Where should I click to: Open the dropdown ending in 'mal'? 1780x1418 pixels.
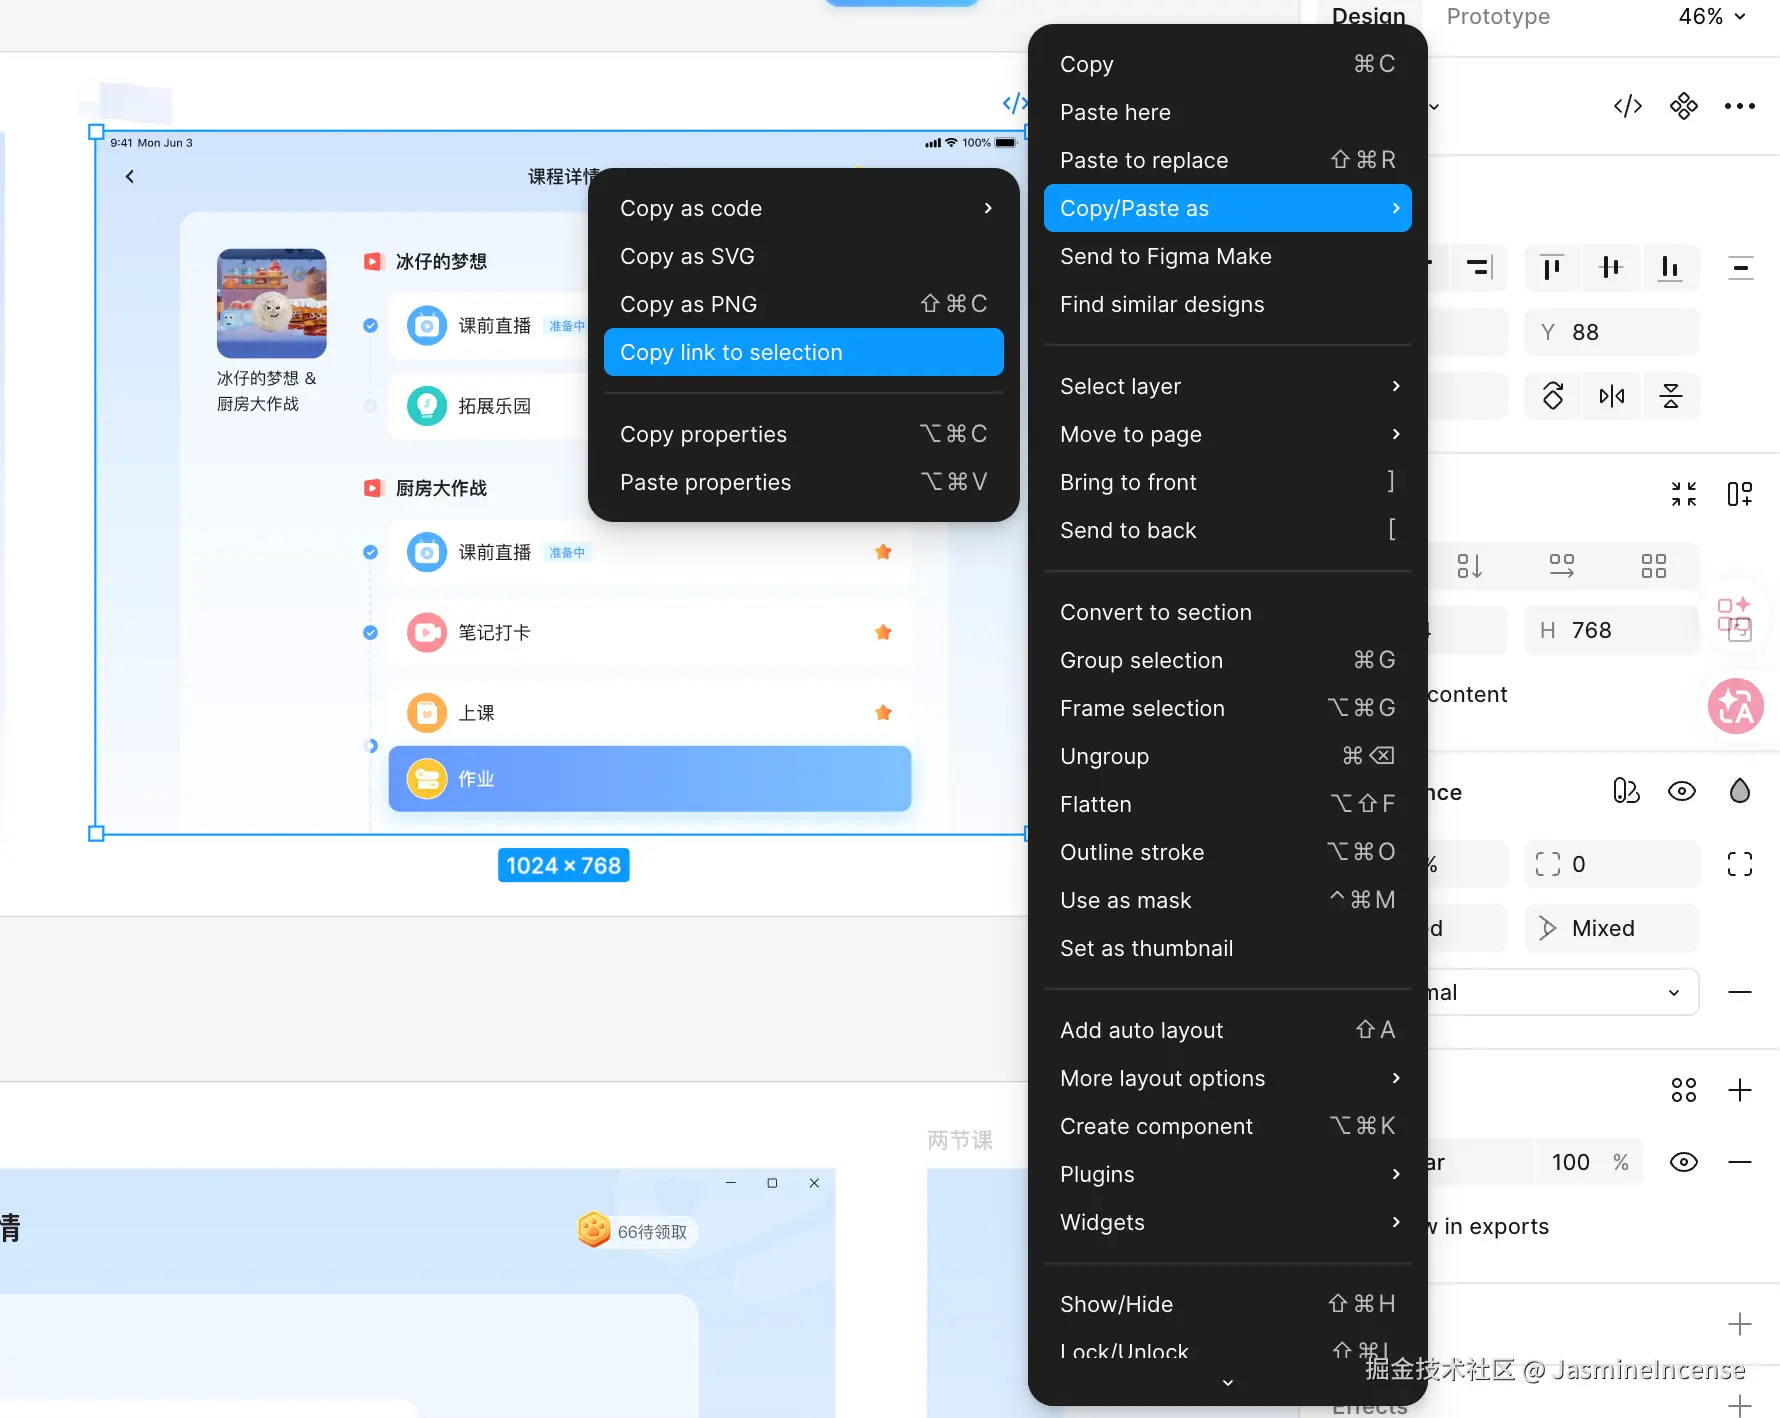tap(1562, 992)
